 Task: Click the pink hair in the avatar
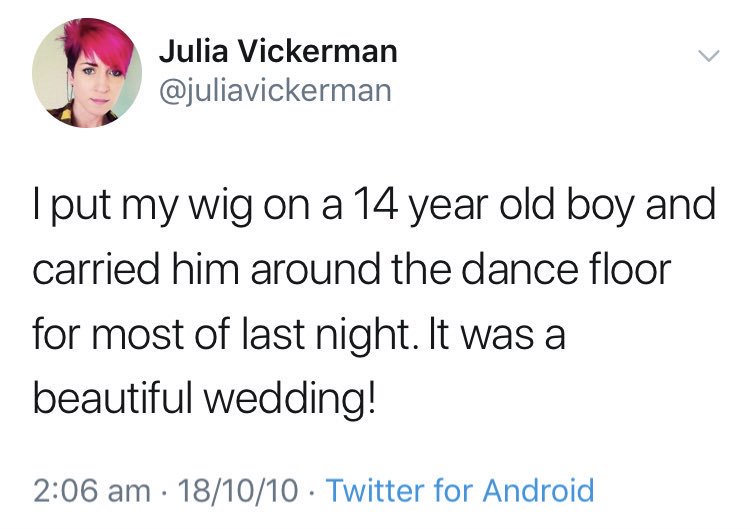click(78, 45)
